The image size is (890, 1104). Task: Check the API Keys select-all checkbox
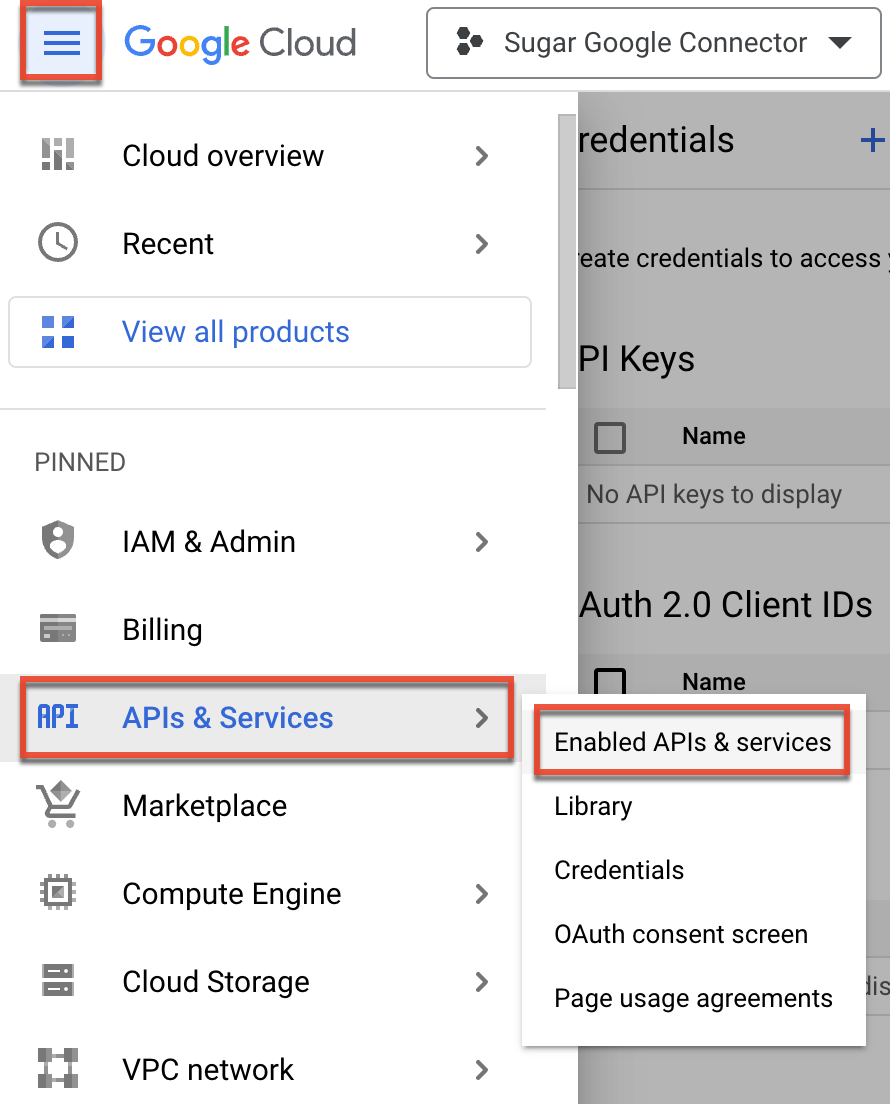(610, 436)
